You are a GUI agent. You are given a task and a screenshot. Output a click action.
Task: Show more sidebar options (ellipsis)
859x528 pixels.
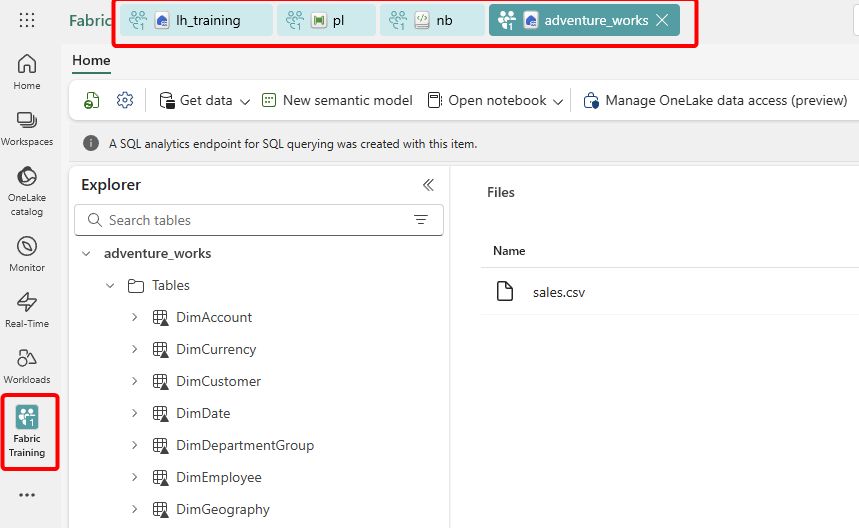click(x=27, y=495)
